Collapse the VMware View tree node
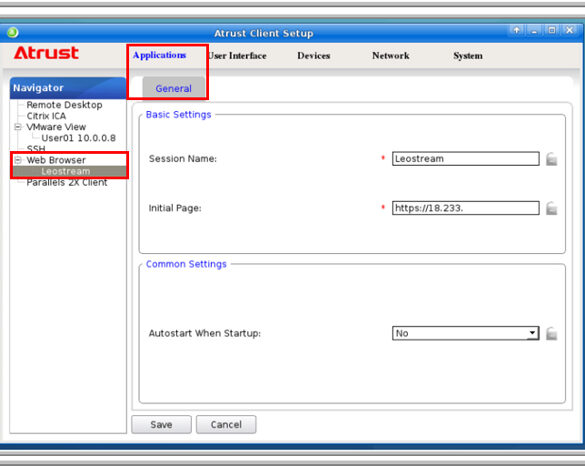This screenshot has width=585, height=466. coord(18,127)
